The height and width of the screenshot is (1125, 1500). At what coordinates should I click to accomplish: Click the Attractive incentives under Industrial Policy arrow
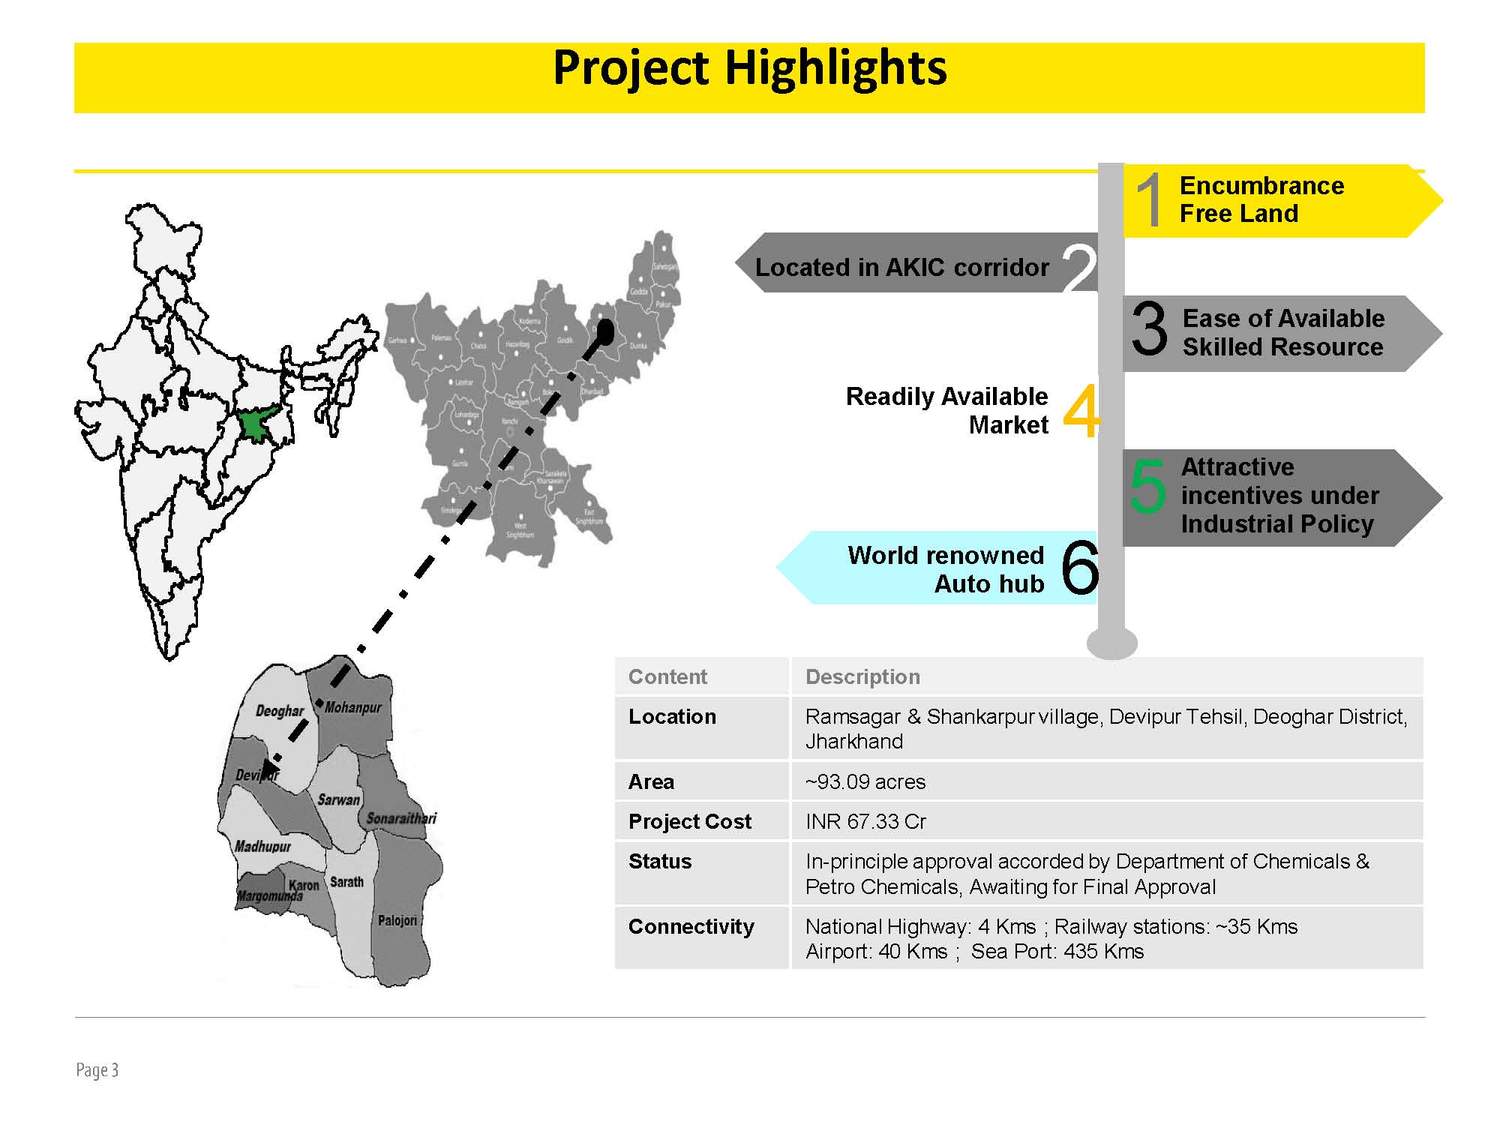pyautogui.click(x=1280, y=495)
